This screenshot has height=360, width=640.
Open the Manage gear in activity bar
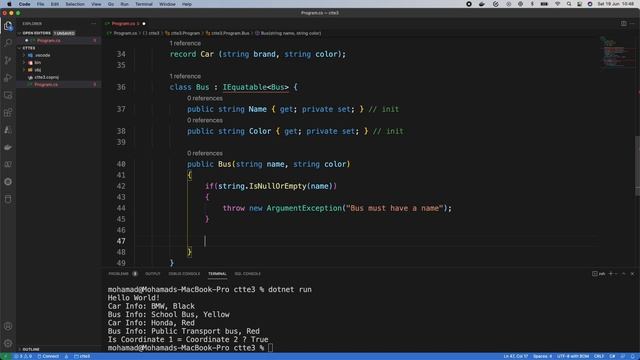coord(8,343)
